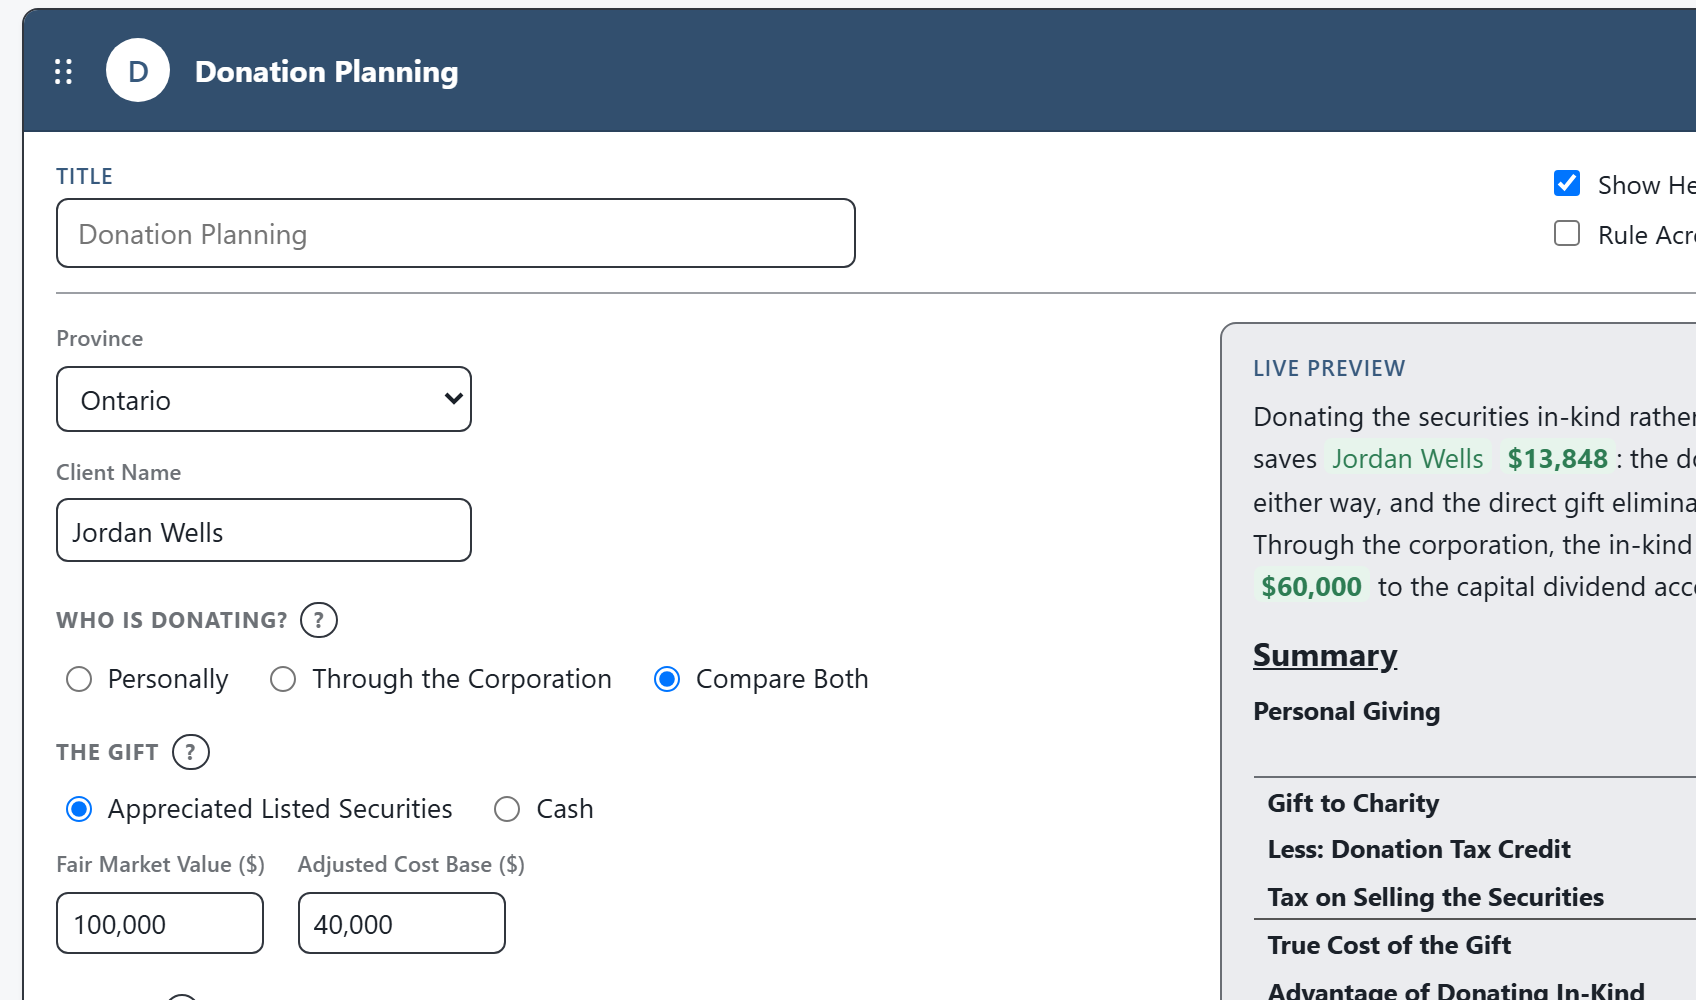Click the Adjusted Cost Base field

coord(402,923)
